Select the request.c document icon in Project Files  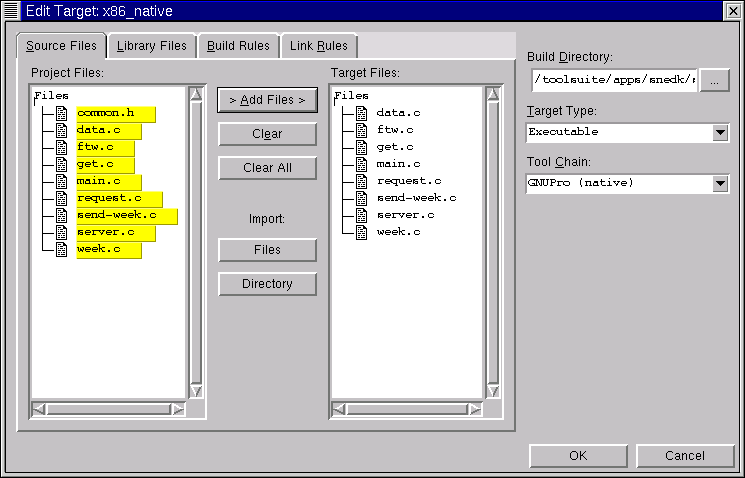pos(62,198)
